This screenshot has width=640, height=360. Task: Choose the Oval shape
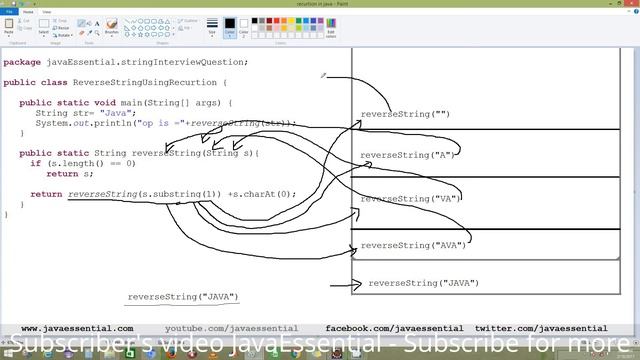pos(140,21)
